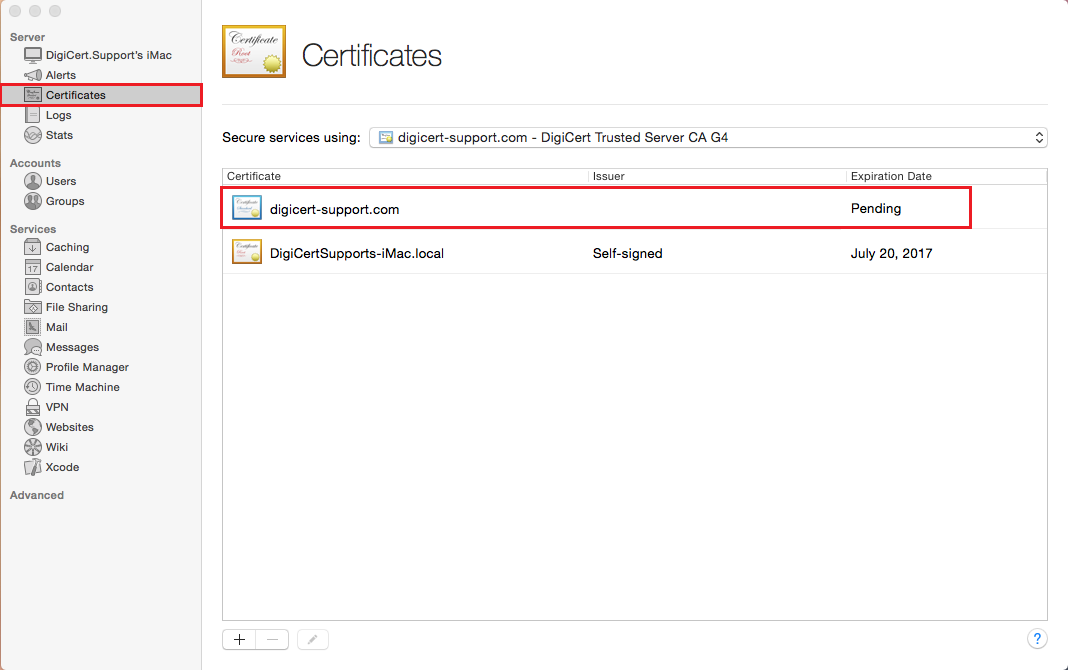
Task: Select Users under Accounts
Action: (x=60, y=181)
